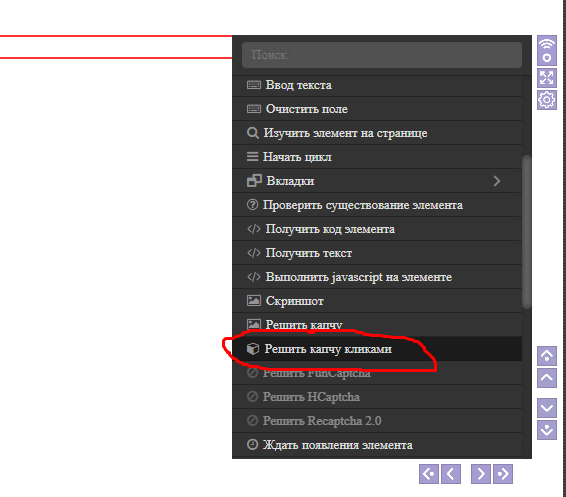Choose Ждать появления элемента

[377, 445]
